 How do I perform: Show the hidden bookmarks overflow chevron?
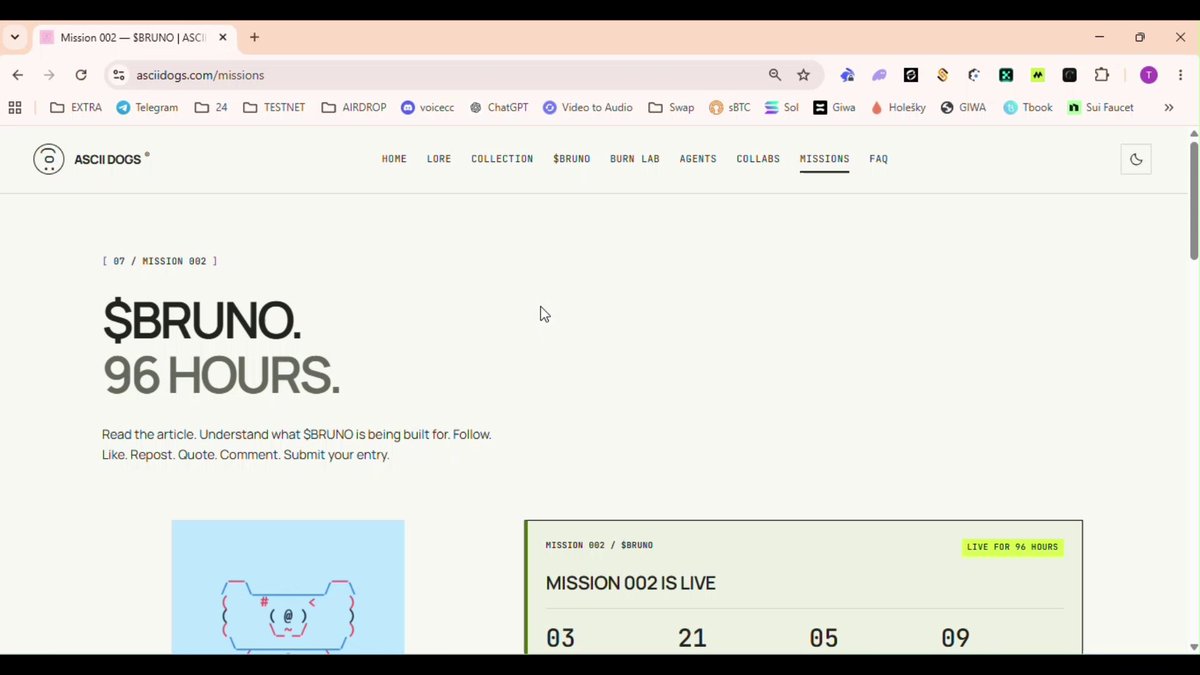(x=1168, y=107)
